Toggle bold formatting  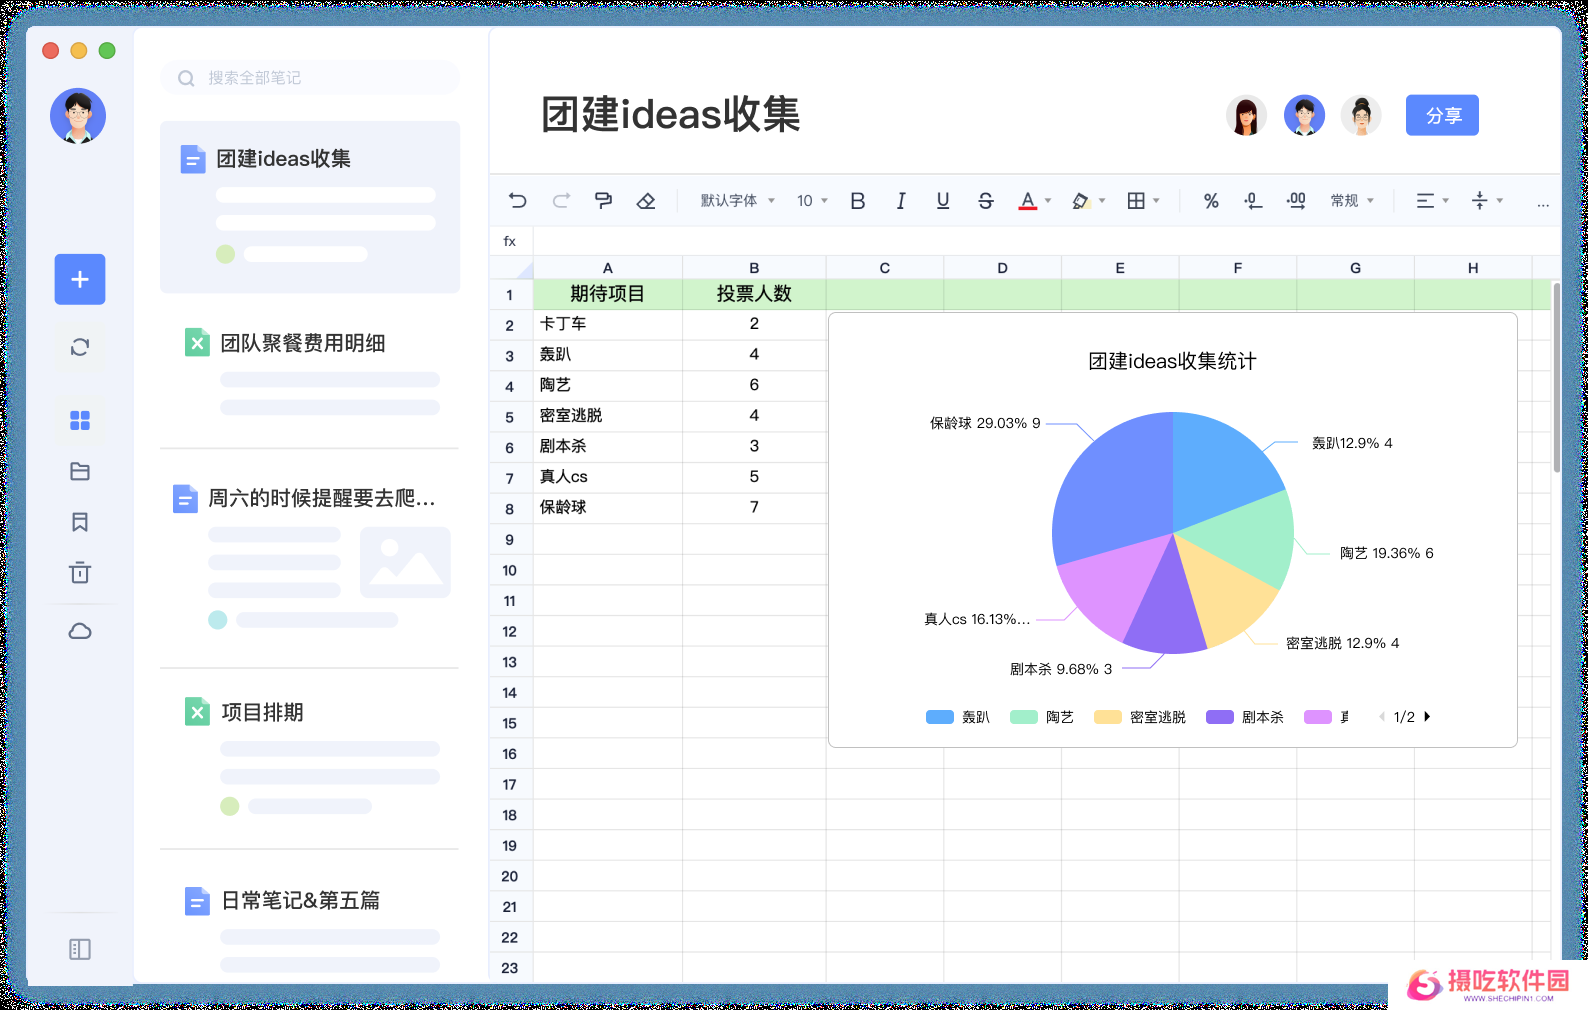click(857, 201)
